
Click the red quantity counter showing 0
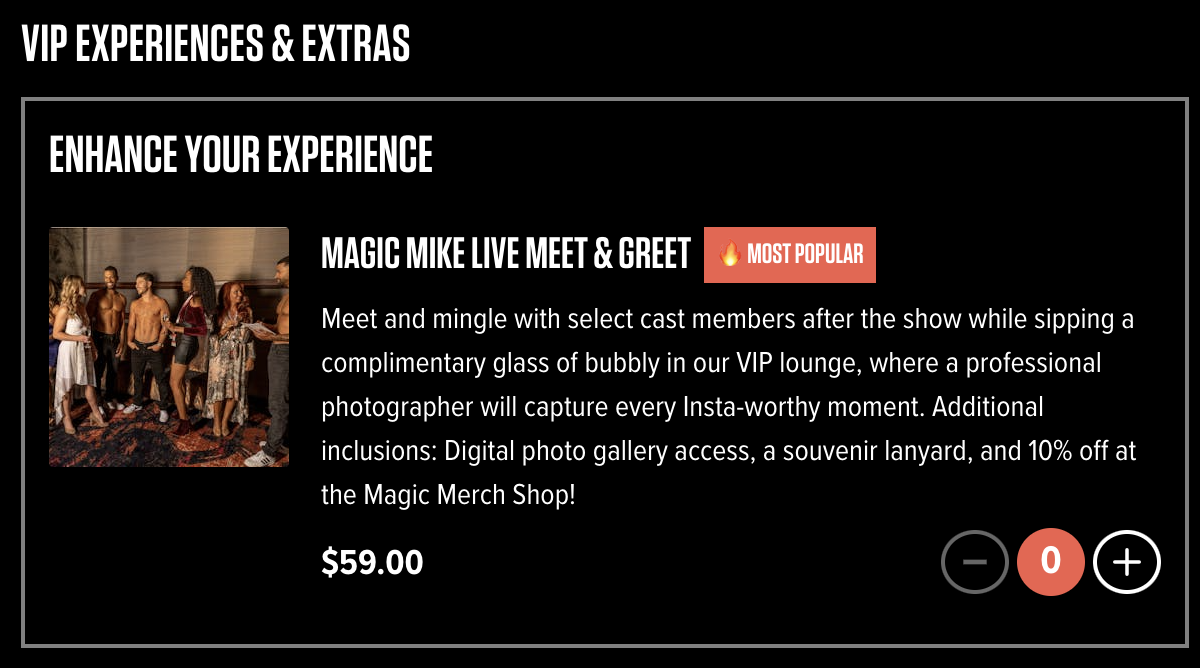click(x=1051, y=562)
